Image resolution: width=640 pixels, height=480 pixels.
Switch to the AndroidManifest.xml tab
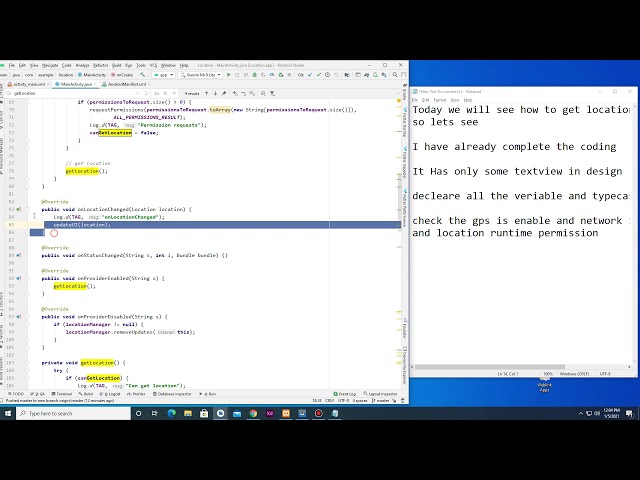[x=127, y=84]
